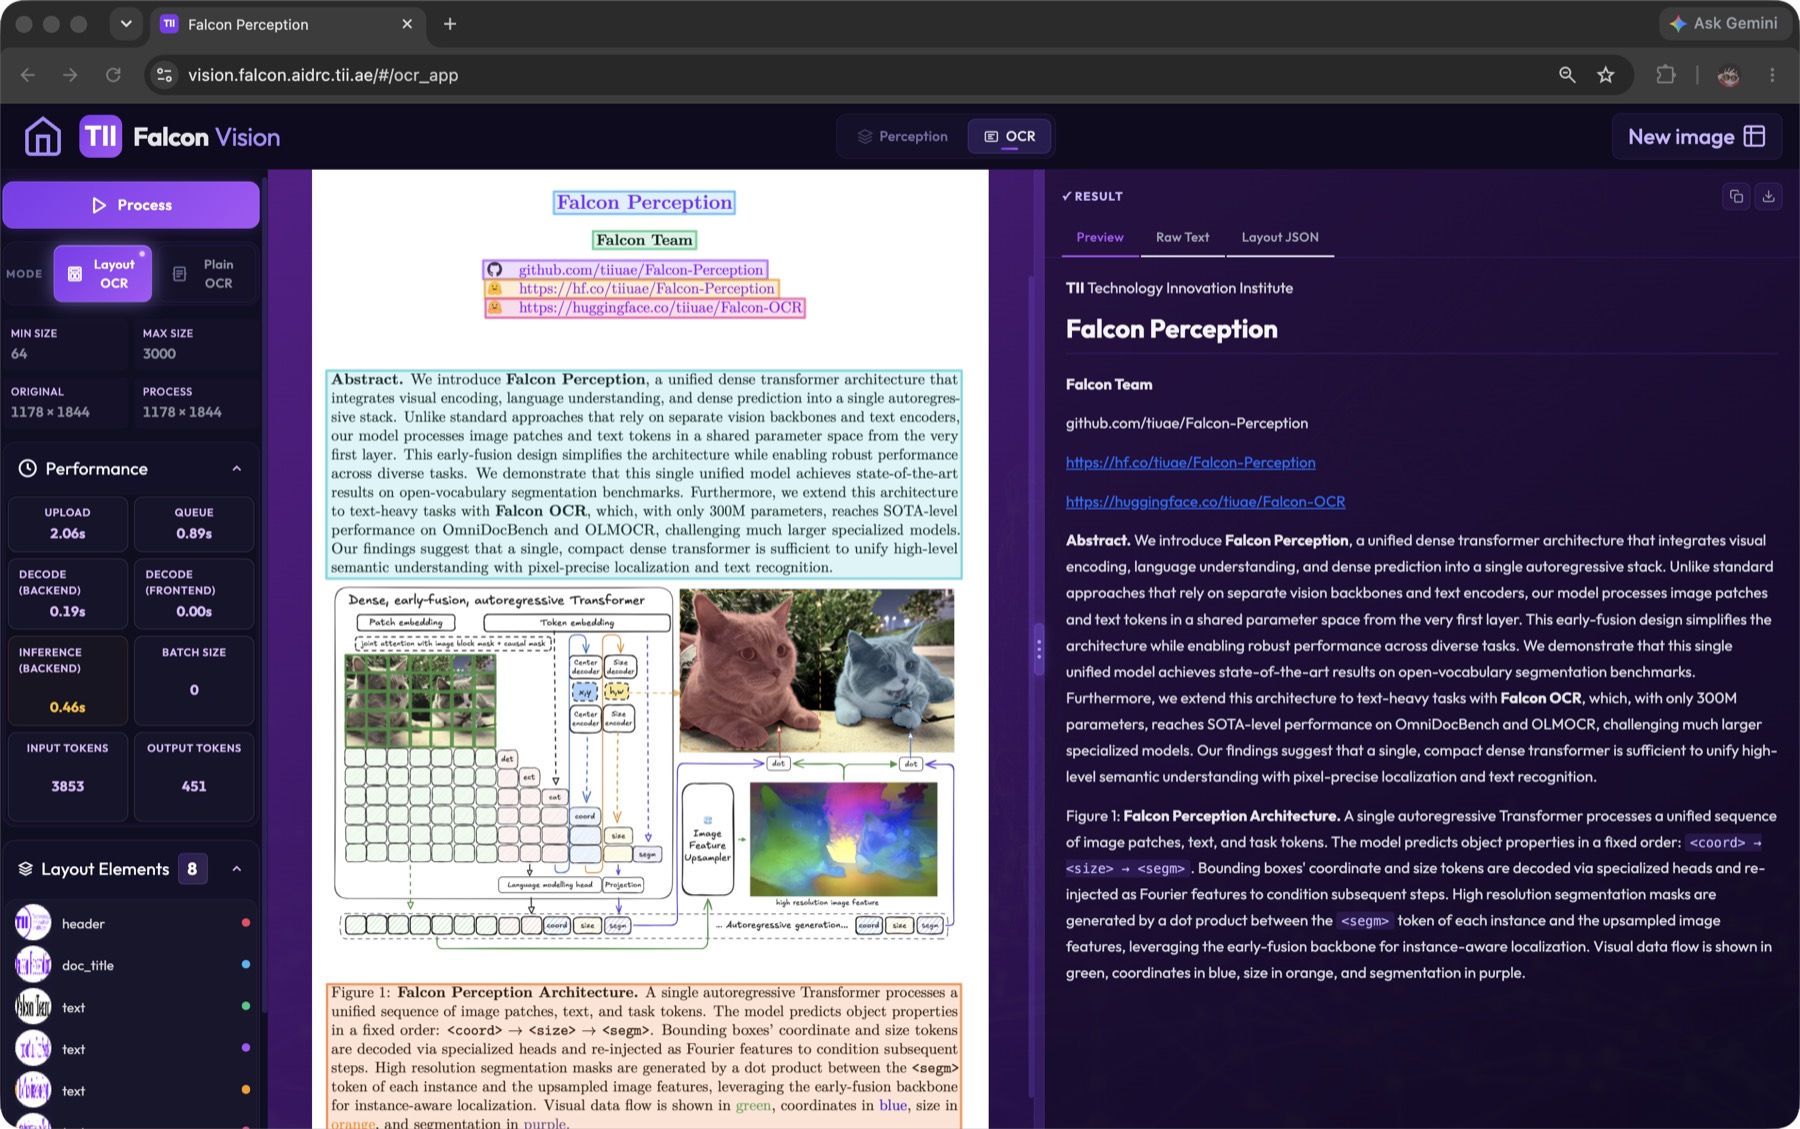View site information icon

(165, 75)
